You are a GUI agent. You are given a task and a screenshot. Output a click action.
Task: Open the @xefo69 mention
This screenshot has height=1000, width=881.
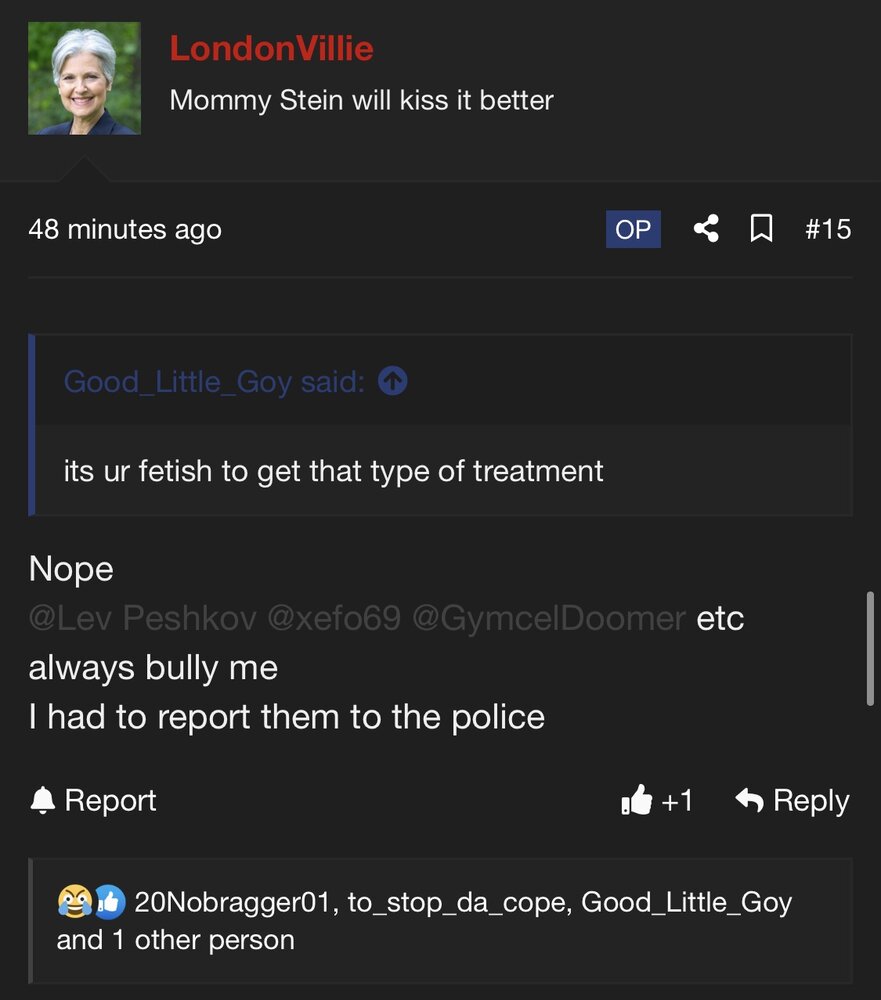coord(334,618)
